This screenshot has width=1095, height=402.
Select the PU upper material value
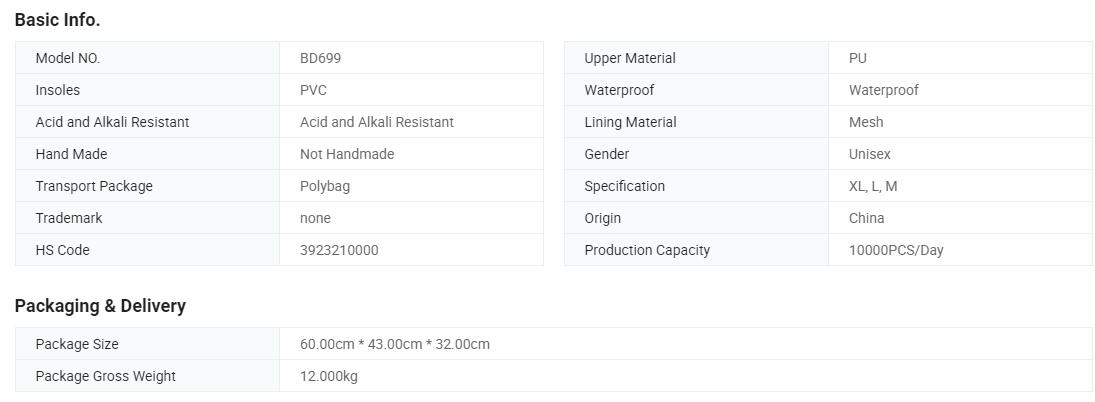coord(857,58)
